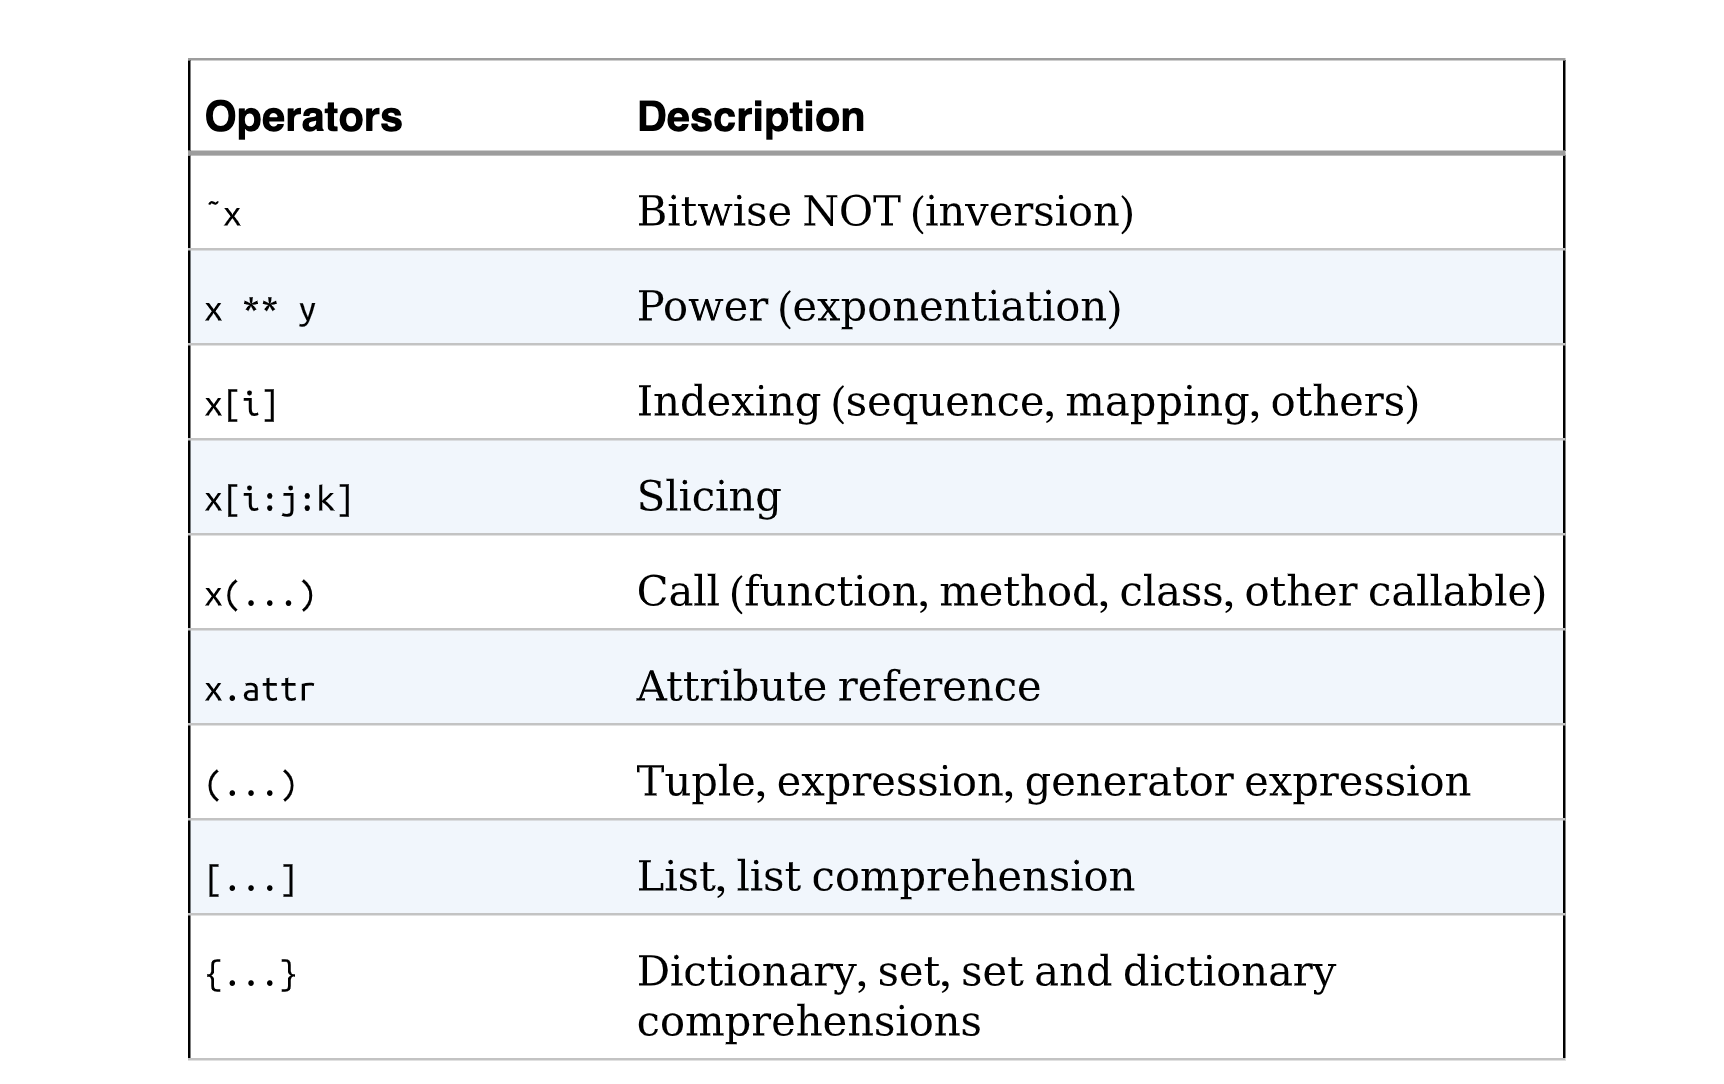Select the Attribute reference description
Screen dimensions: 1724x1084
pos(838,686)
